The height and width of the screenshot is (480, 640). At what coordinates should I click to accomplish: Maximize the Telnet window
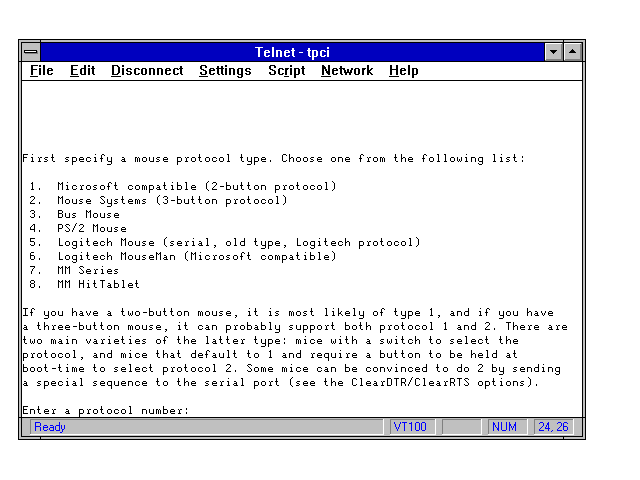coord(572,51)
